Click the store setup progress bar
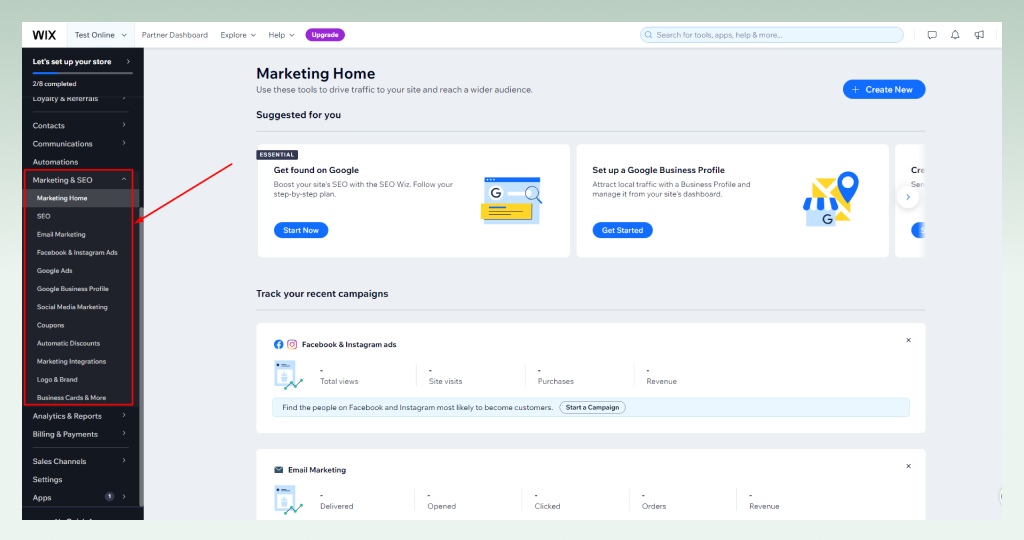The height and width of the screenshot is (540, 1024). click(82, 73)
